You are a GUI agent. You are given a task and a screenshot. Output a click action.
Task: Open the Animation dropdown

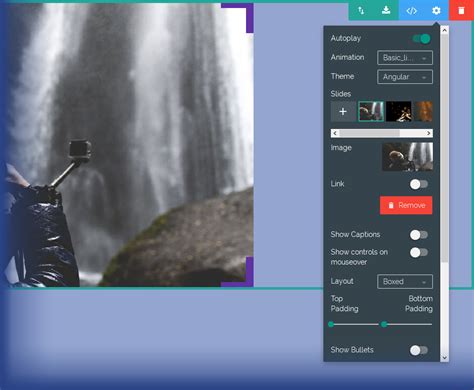tap(405, 58)
